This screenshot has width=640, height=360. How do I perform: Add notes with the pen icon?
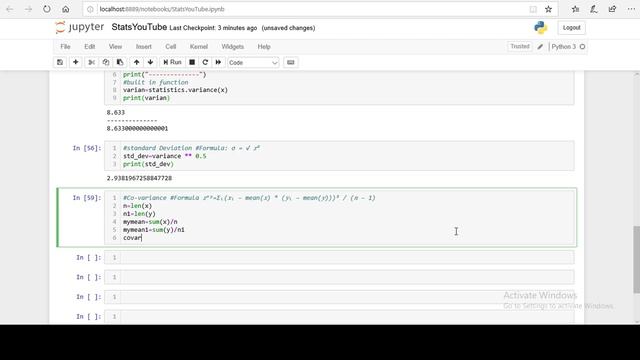click(x=594, y=9)
